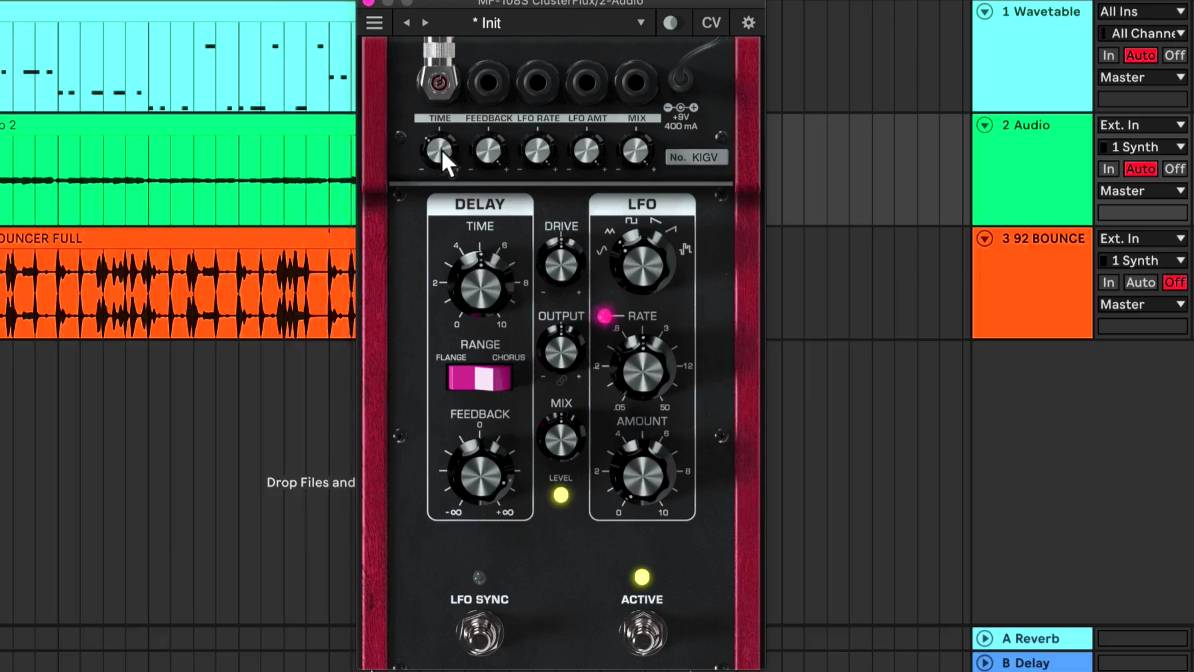Image resolution: width=1194 pixels, height=672 pixels.
Task: Click the LFO waveform selector knob
Action: [x=643, y=264]
